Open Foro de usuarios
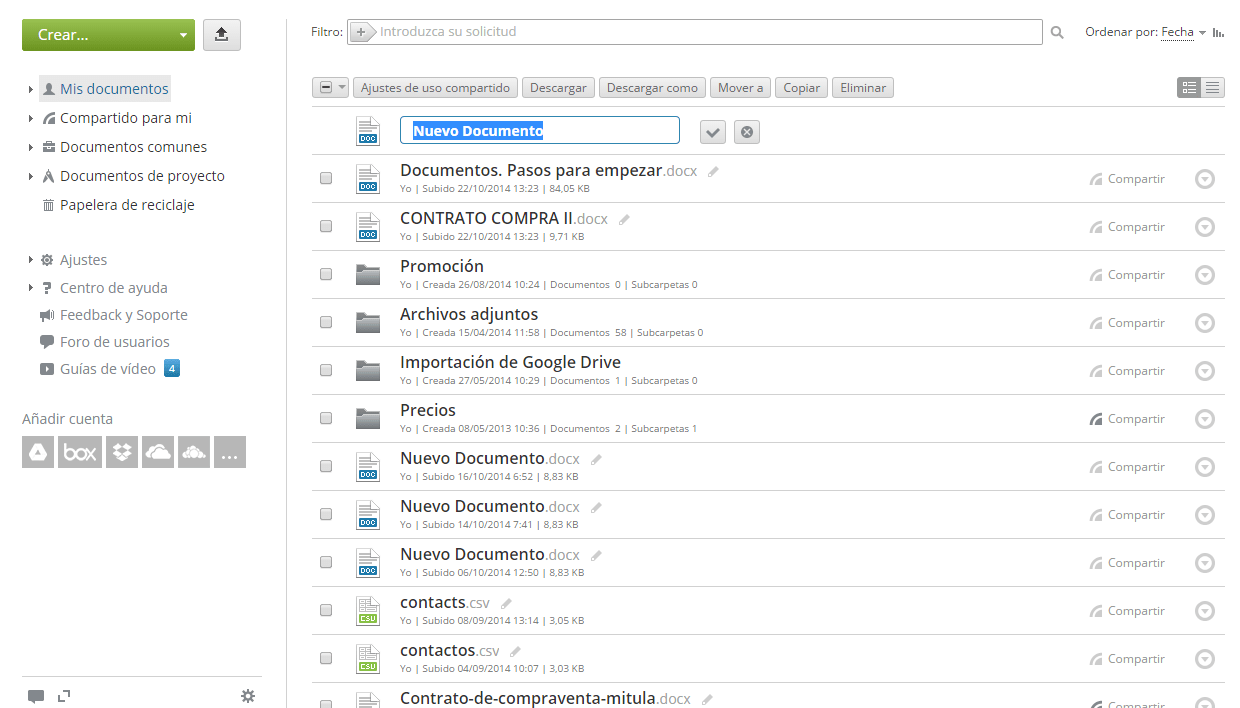1240x708 pixels. (114, 342)
